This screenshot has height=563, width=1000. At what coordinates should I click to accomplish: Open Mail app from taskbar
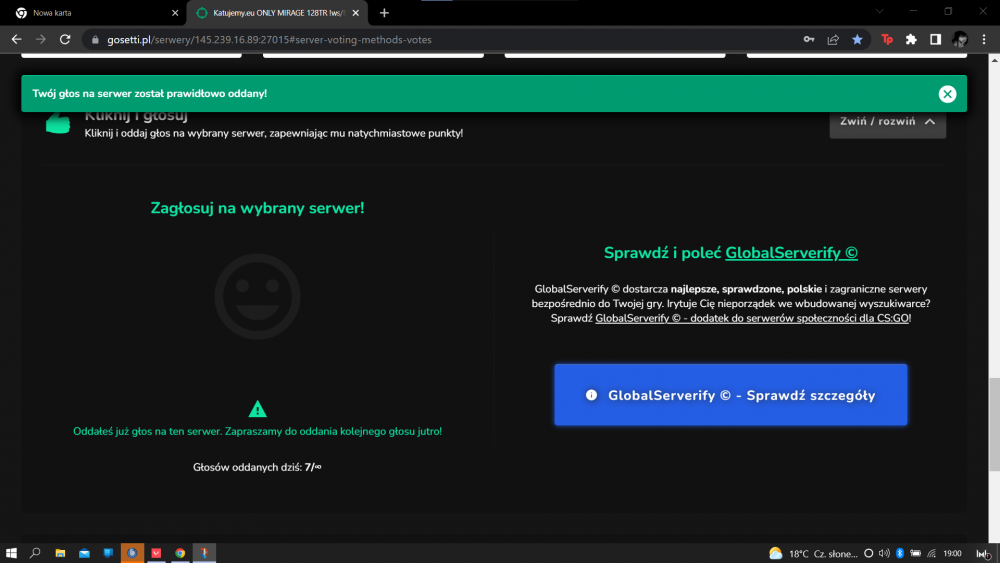[x=84, y=553]
